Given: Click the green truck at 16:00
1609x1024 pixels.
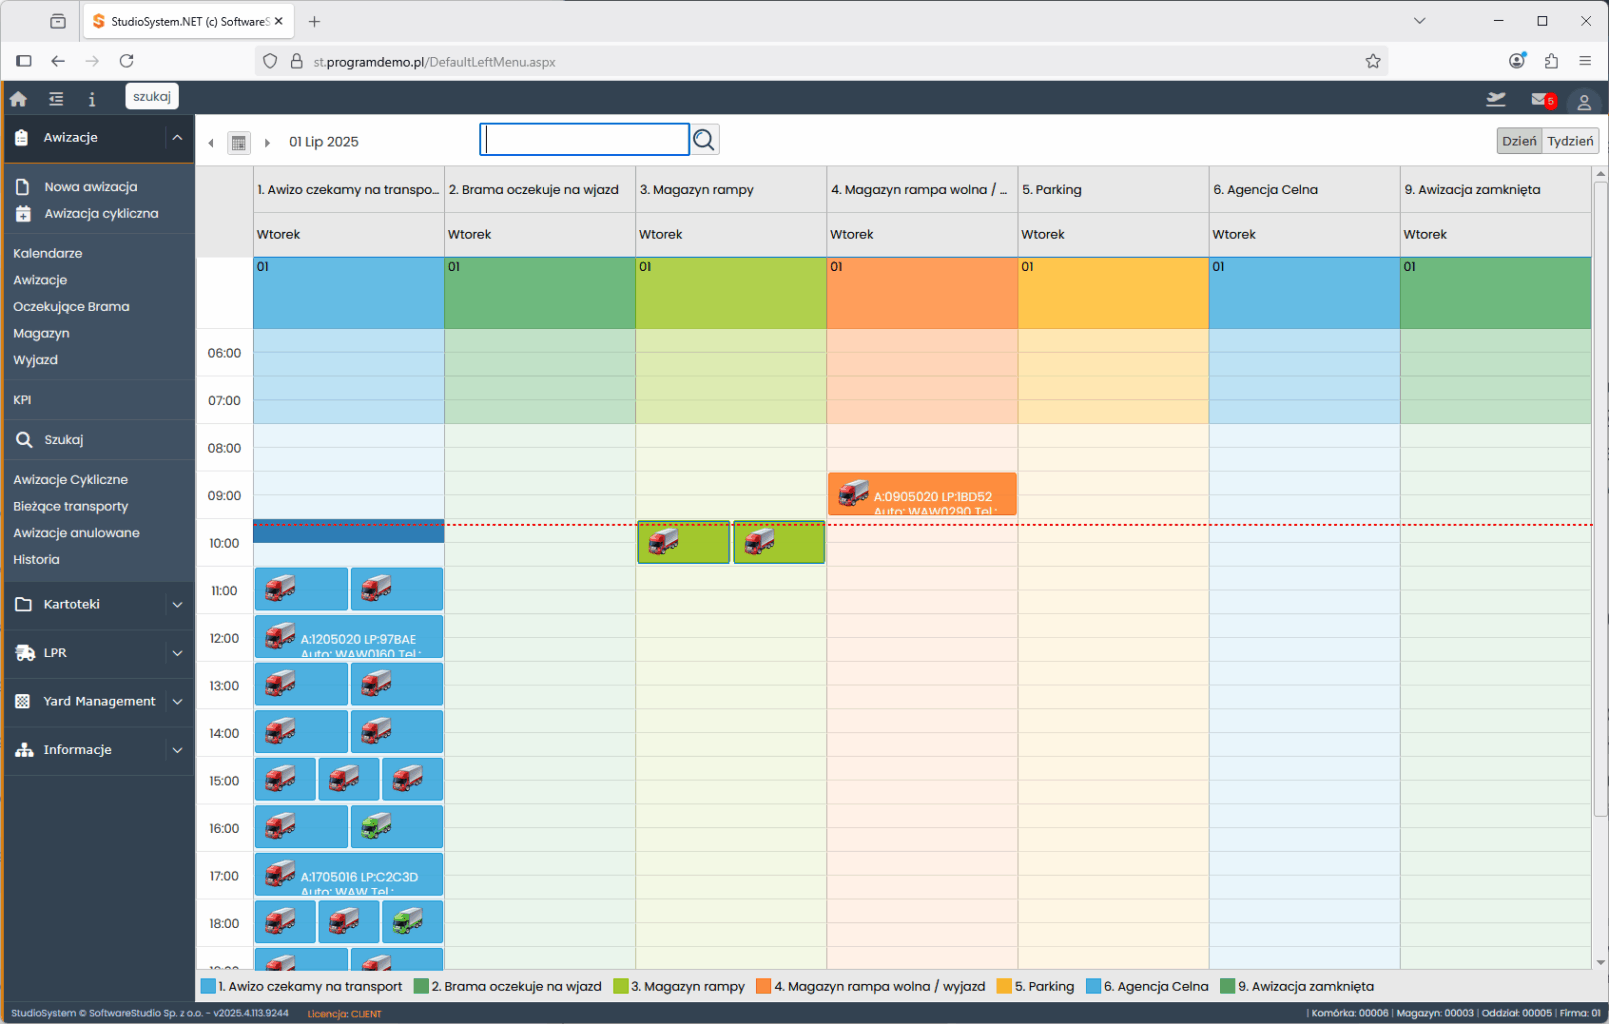Looking at the screenshot, I should pos(376,826).
